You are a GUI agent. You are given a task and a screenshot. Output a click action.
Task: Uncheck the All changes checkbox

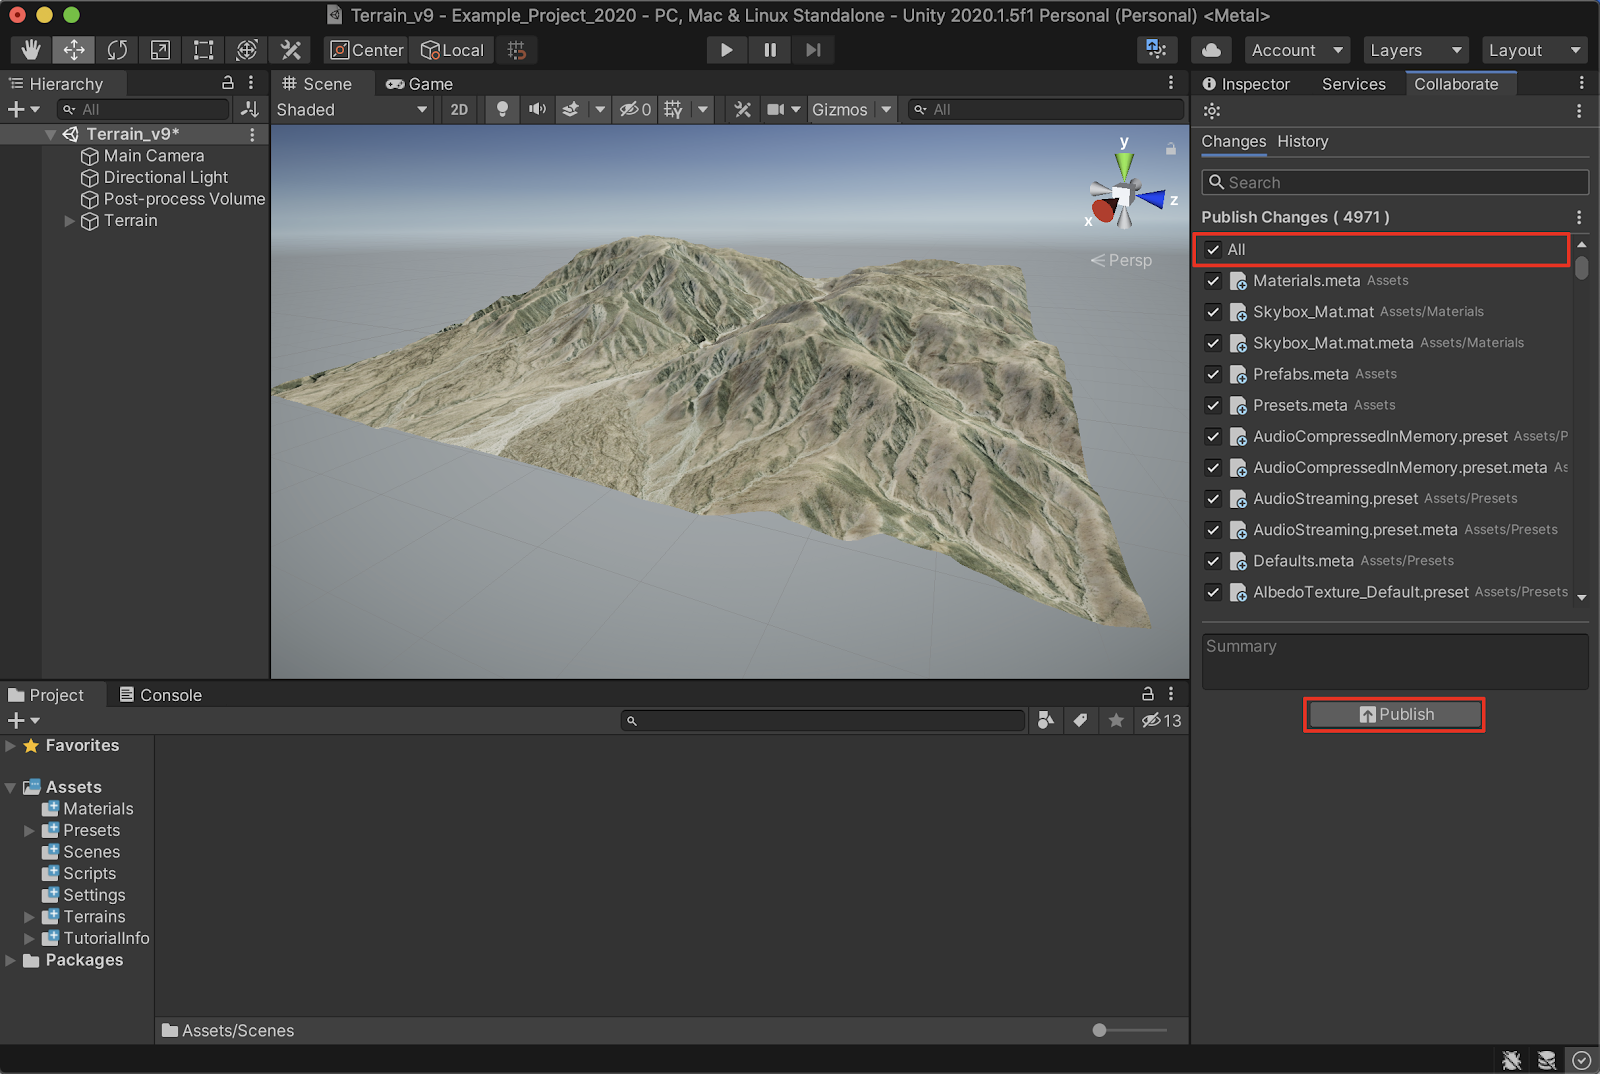[x=1213, y=250]
